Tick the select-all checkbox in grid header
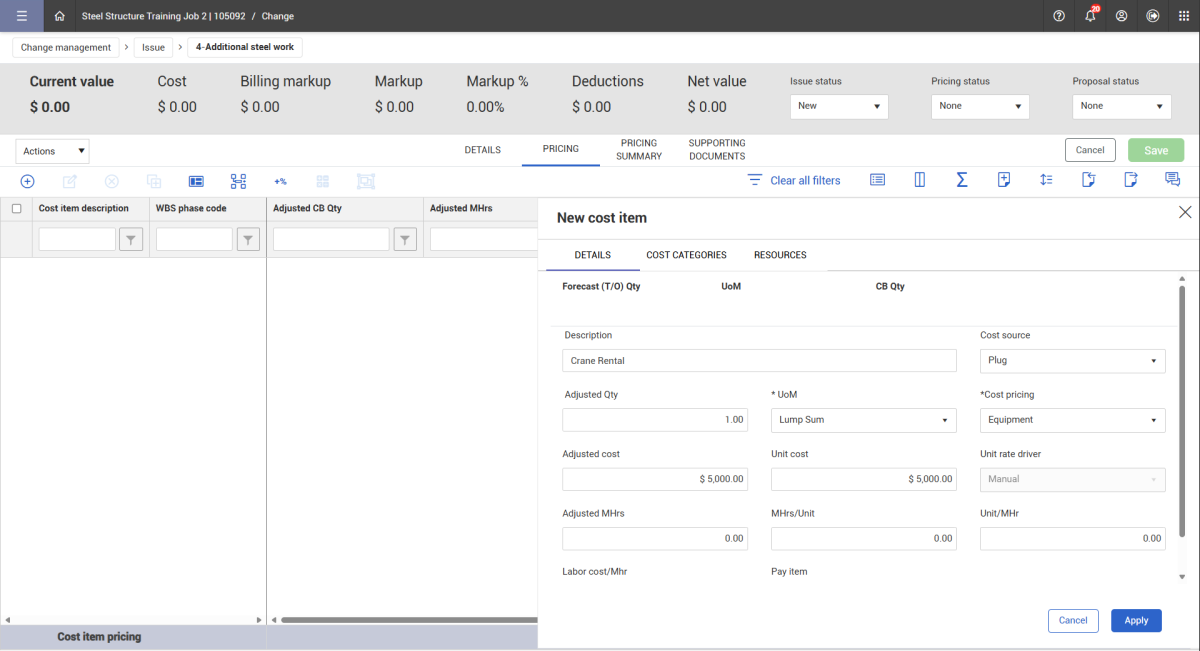The height and width of the screenshot is (651, 1200). 16,209
